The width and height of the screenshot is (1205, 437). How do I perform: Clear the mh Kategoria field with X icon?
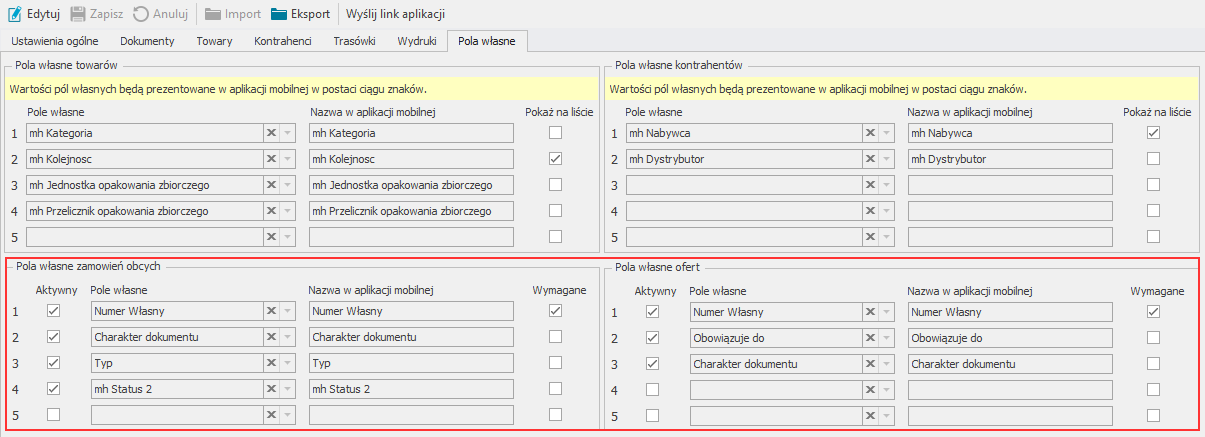point(271,133)
